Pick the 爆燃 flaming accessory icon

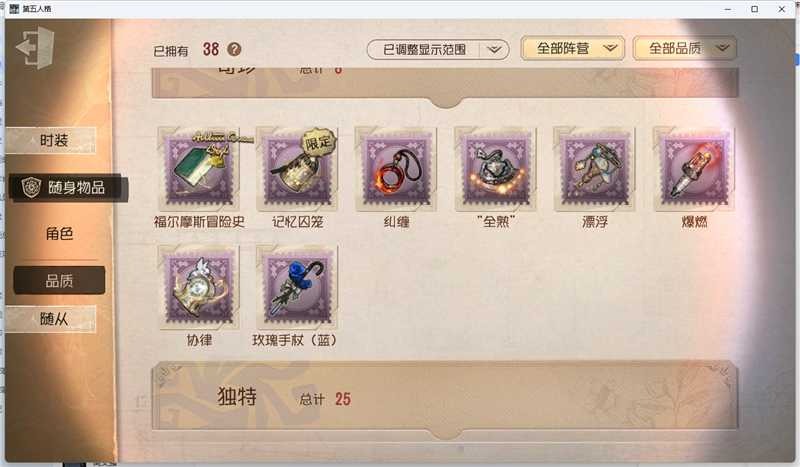click(x=694, y=169)
